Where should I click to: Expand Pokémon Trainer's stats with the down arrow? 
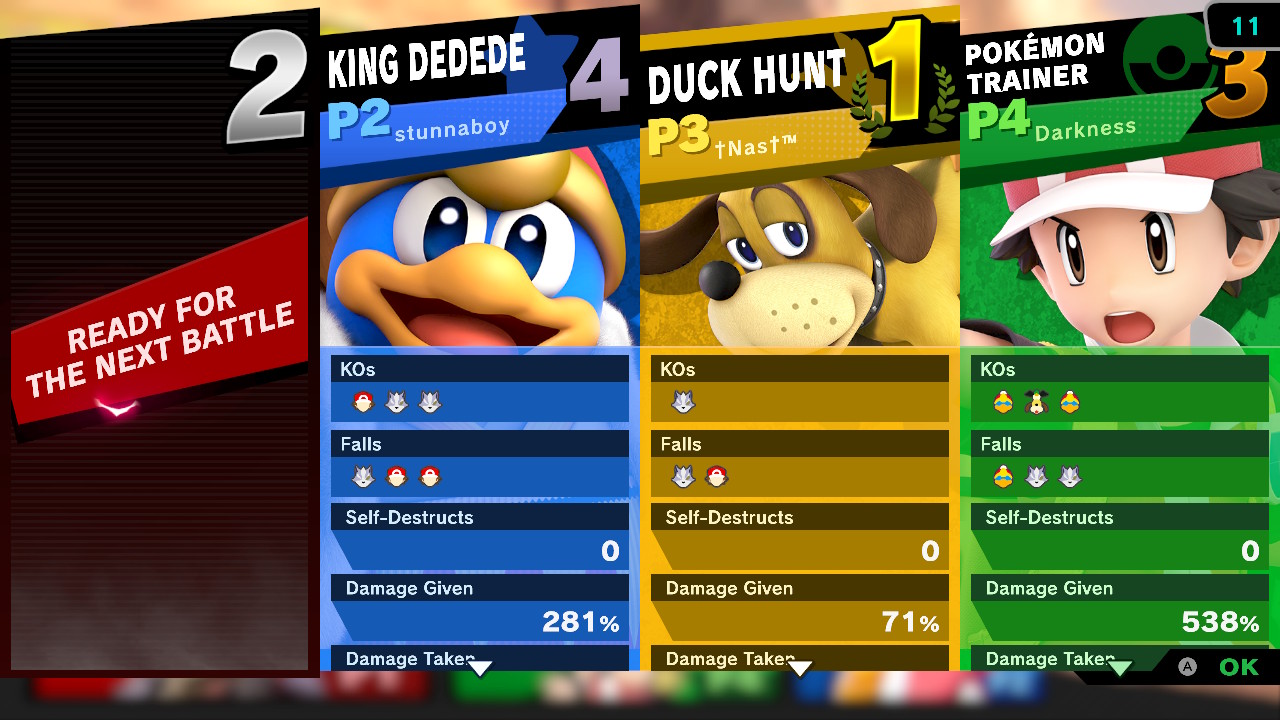coord(1120,668)
